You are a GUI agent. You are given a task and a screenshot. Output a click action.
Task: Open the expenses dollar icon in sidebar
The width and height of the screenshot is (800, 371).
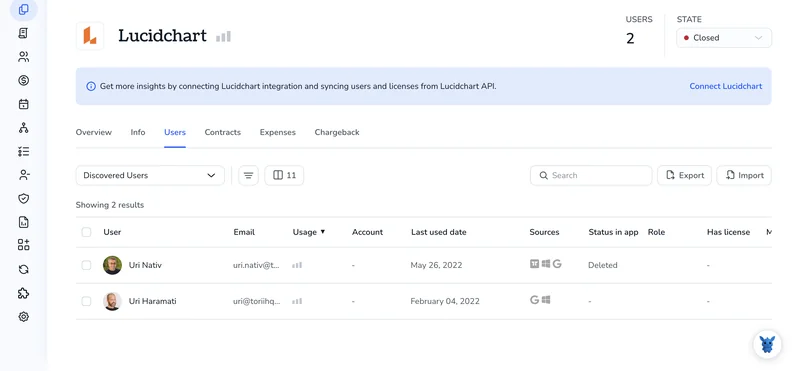(x=23, y=80)
